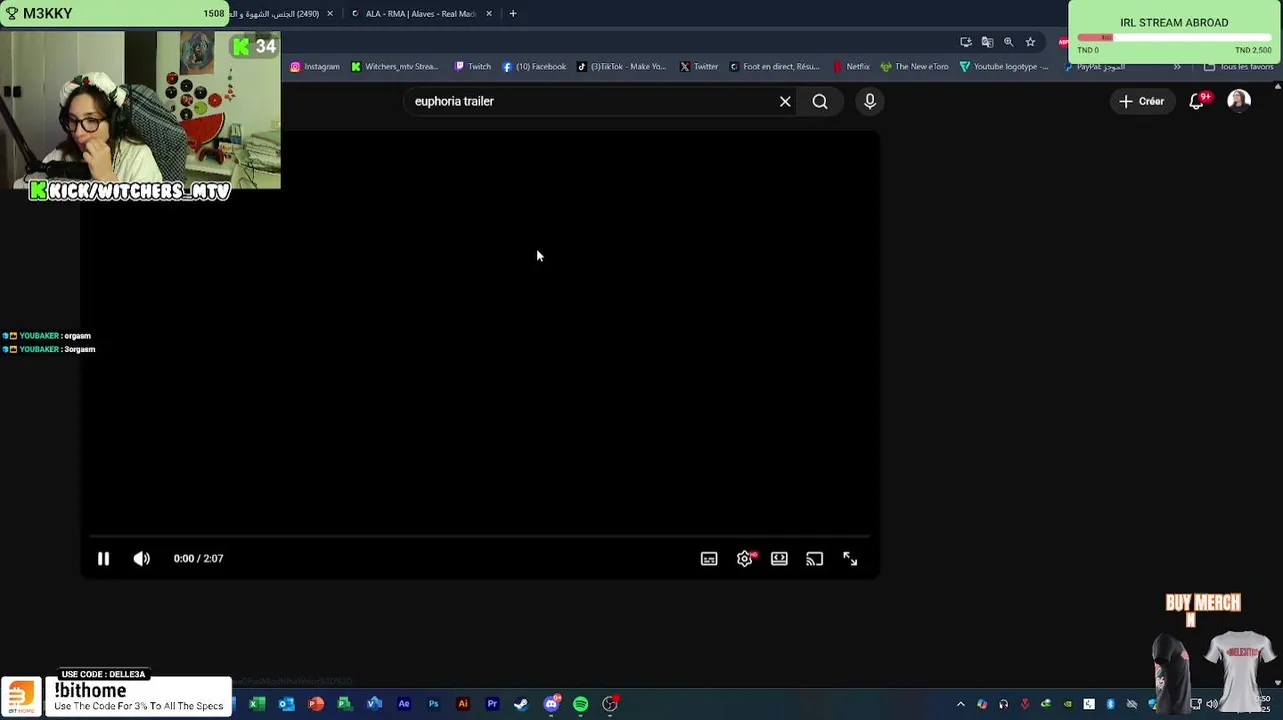Open the 'Youtube logotype' bookmark
This screenshot has width=1283, height=720.
click(x=1004, y=67)
